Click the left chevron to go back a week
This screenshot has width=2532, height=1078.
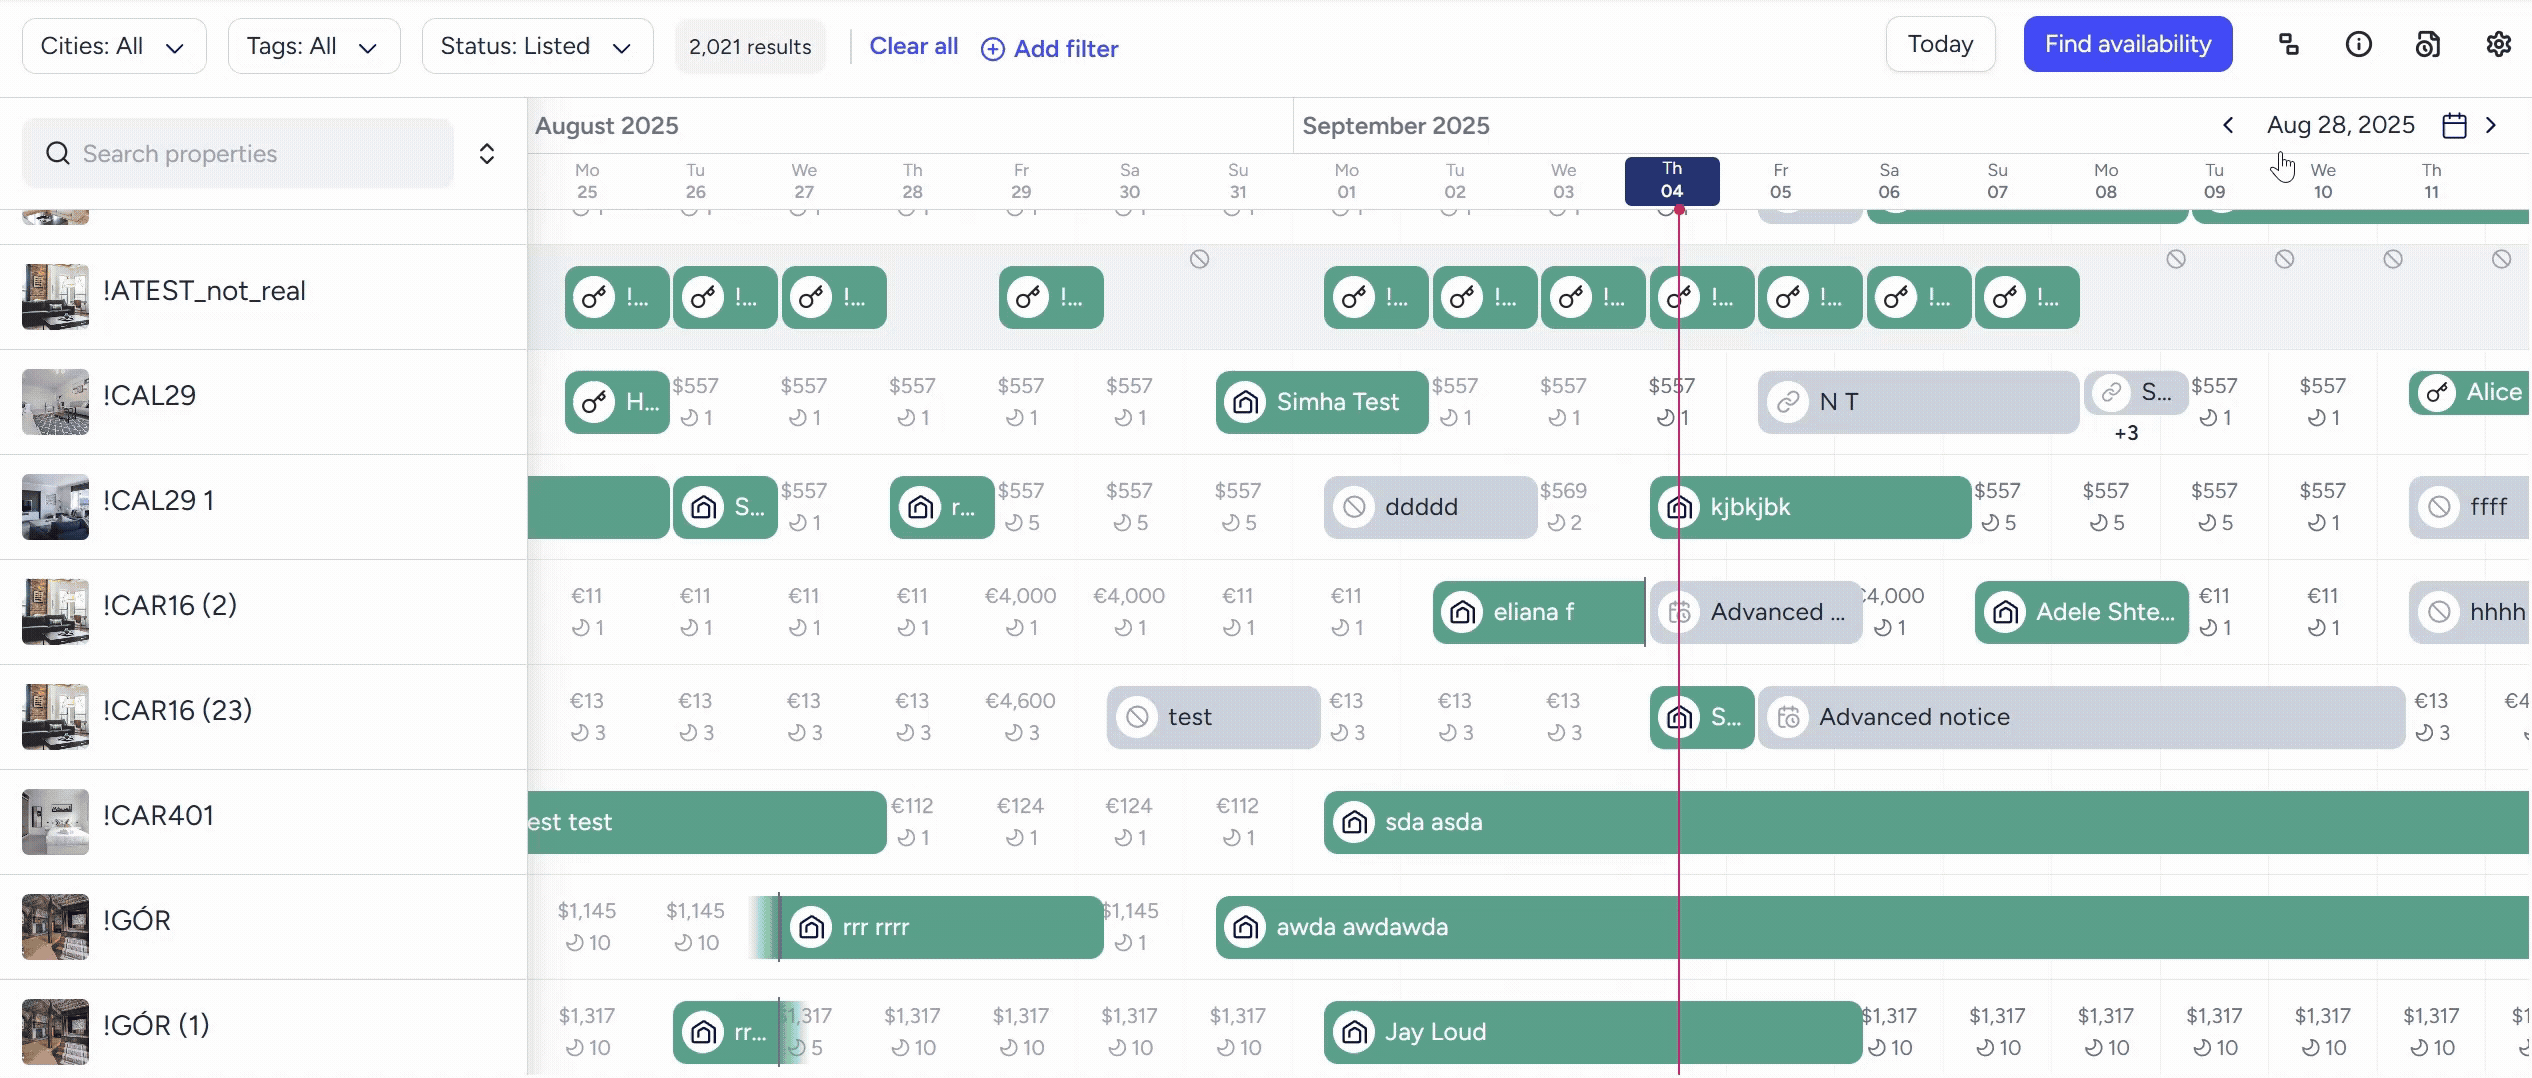(2228, 125)
